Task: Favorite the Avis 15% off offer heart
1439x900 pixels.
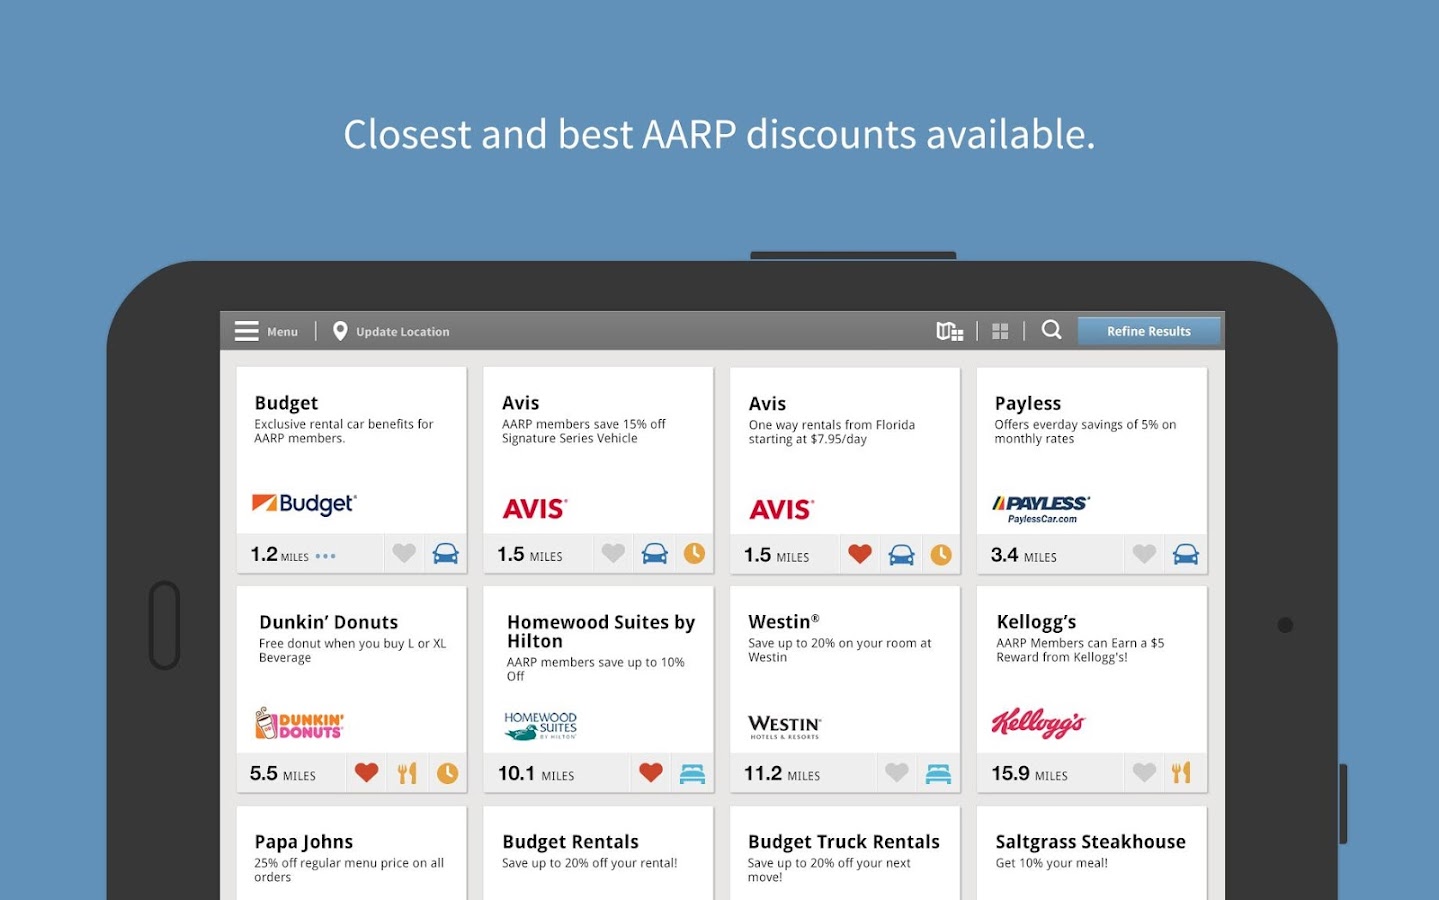Action: (x=613, y=553)
